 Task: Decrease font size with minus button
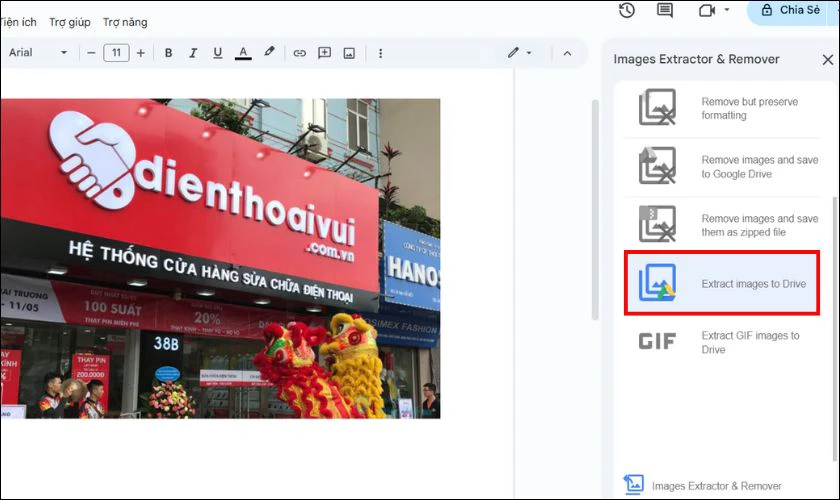coord(91,53)
